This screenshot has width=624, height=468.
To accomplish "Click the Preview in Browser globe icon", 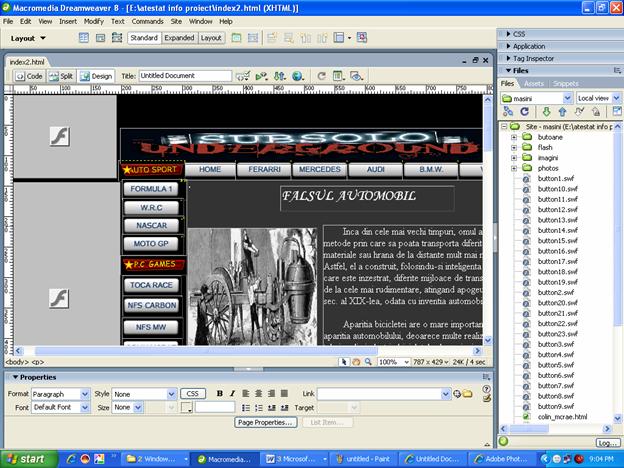I will coord(298,76).
